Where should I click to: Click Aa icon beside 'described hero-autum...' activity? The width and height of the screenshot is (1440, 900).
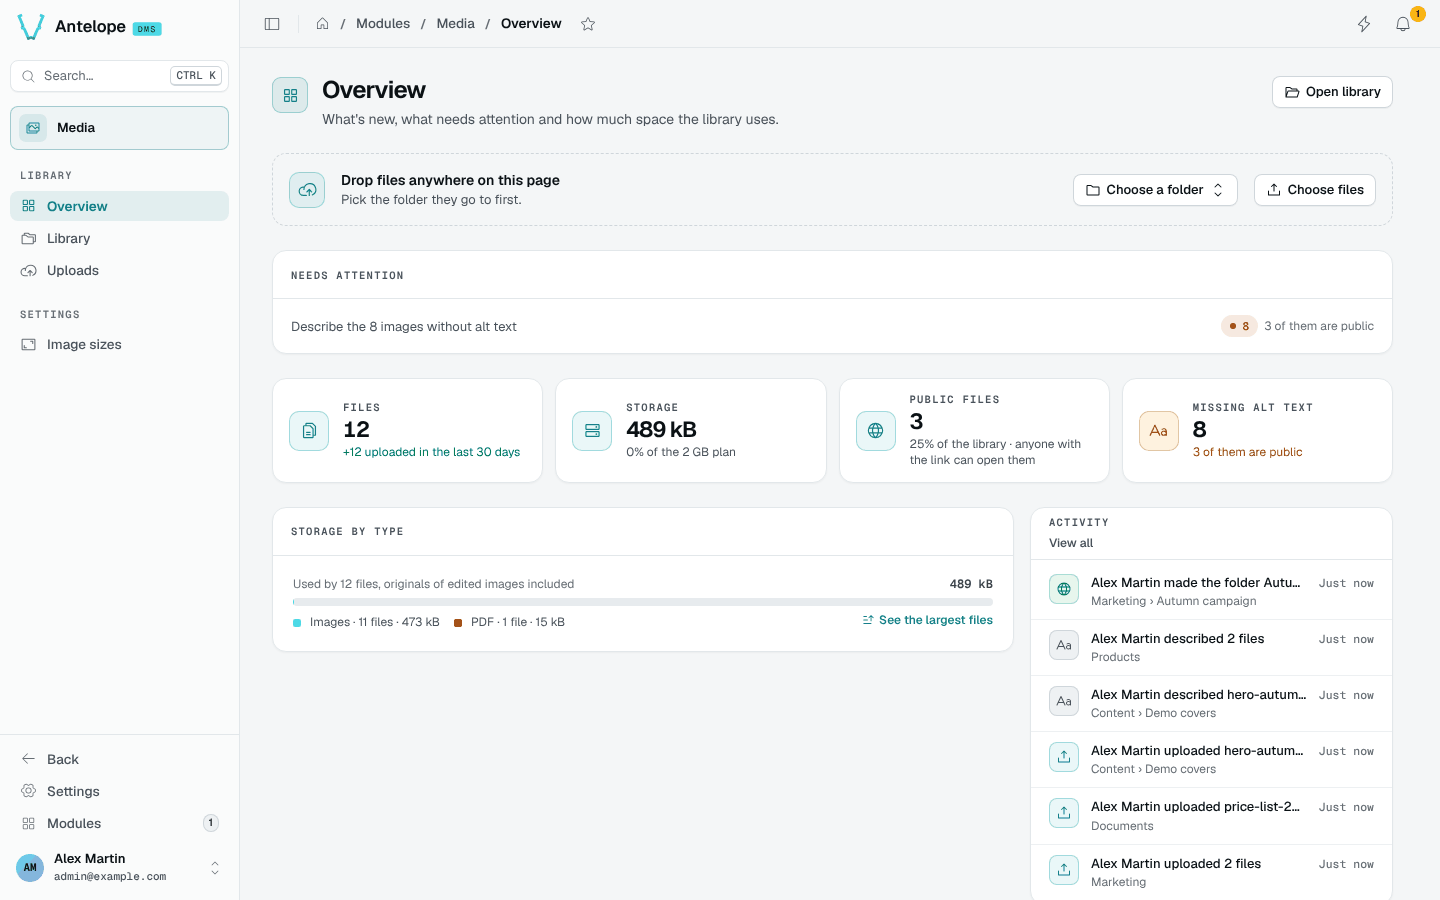coord(1064,701)
